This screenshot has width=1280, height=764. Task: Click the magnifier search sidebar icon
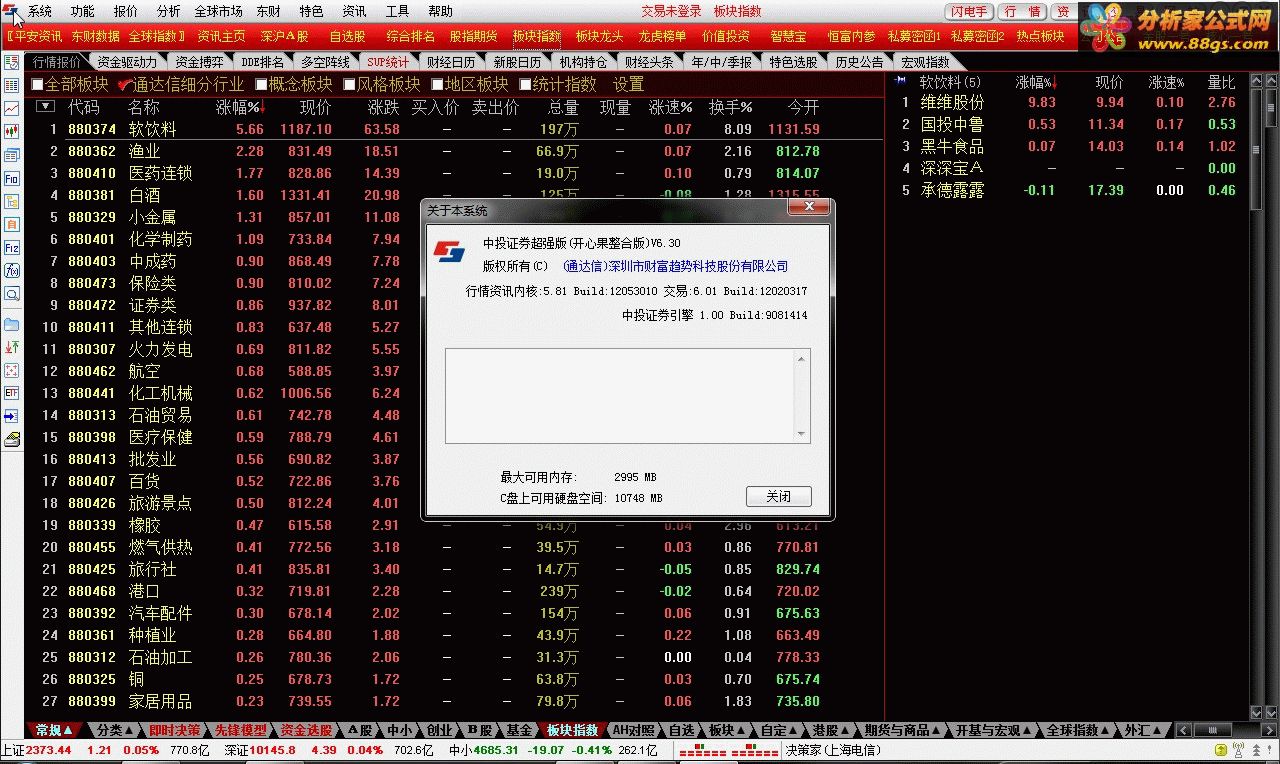coord(12,294)
